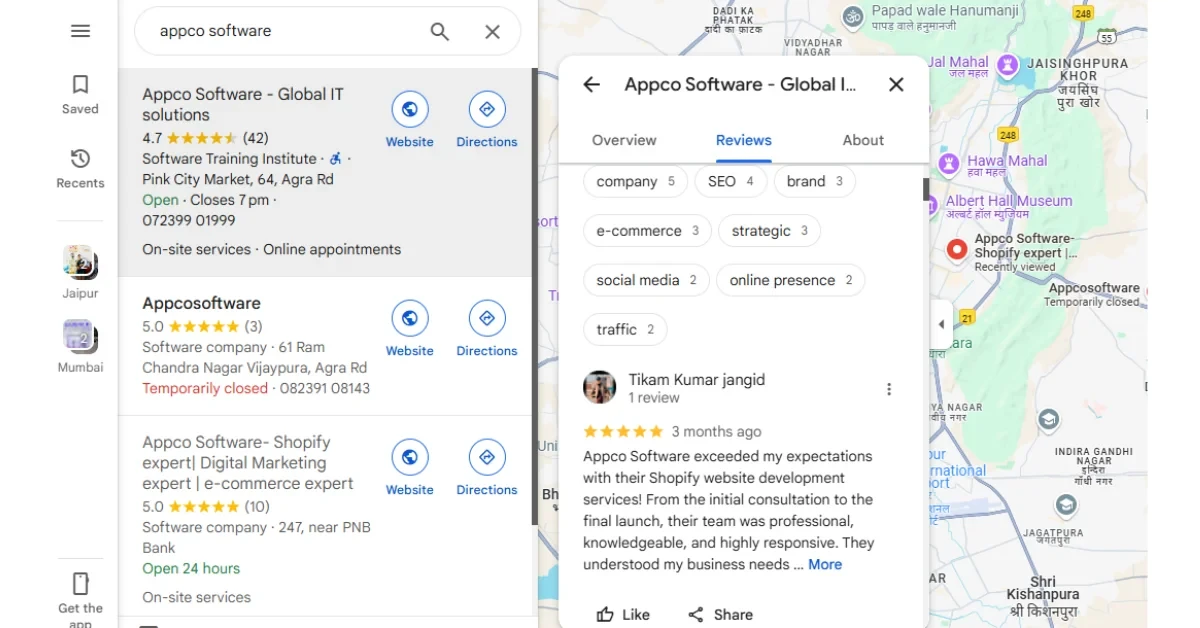Open the Saved places bookmark icon
The height and width of the screenshot is (628, 1200).
click(80, 85)
